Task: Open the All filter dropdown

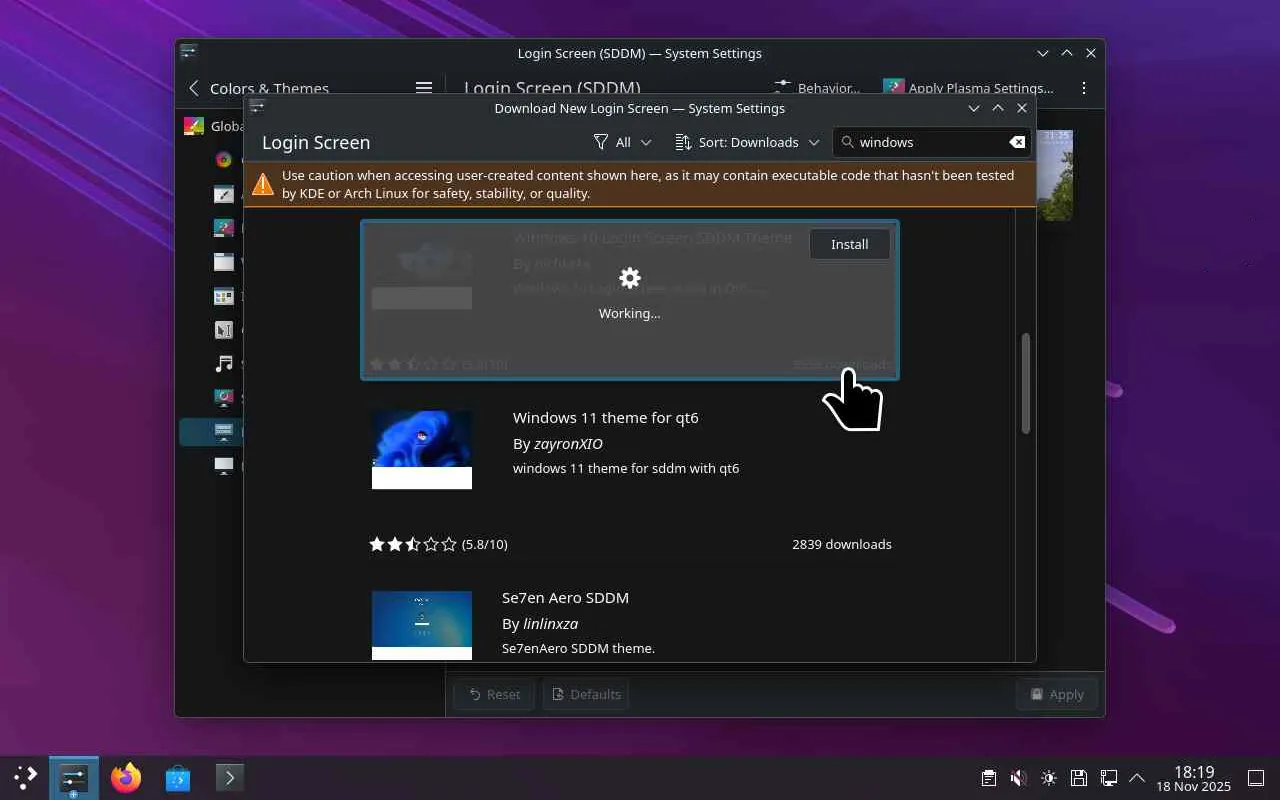Action: (622, 142)
